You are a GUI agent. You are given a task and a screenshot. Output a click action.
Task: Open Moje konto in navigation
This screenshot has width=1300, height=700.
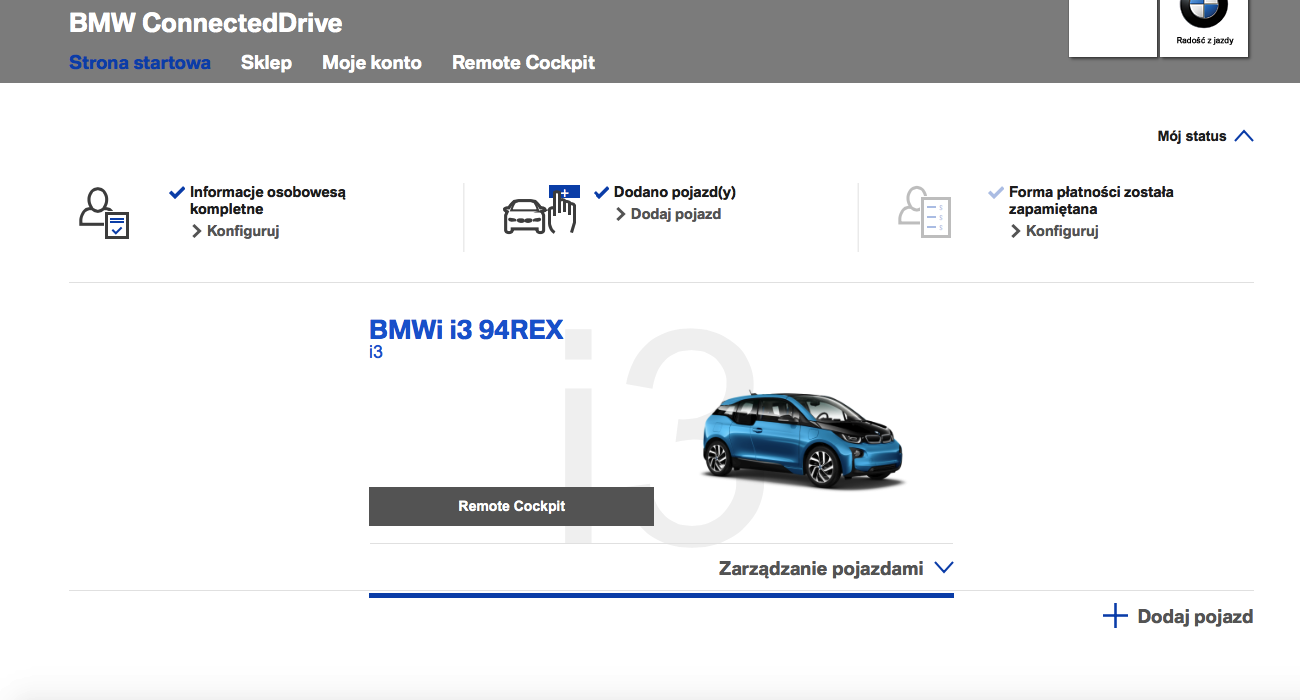pyautogui.click(x=372, y=62)
